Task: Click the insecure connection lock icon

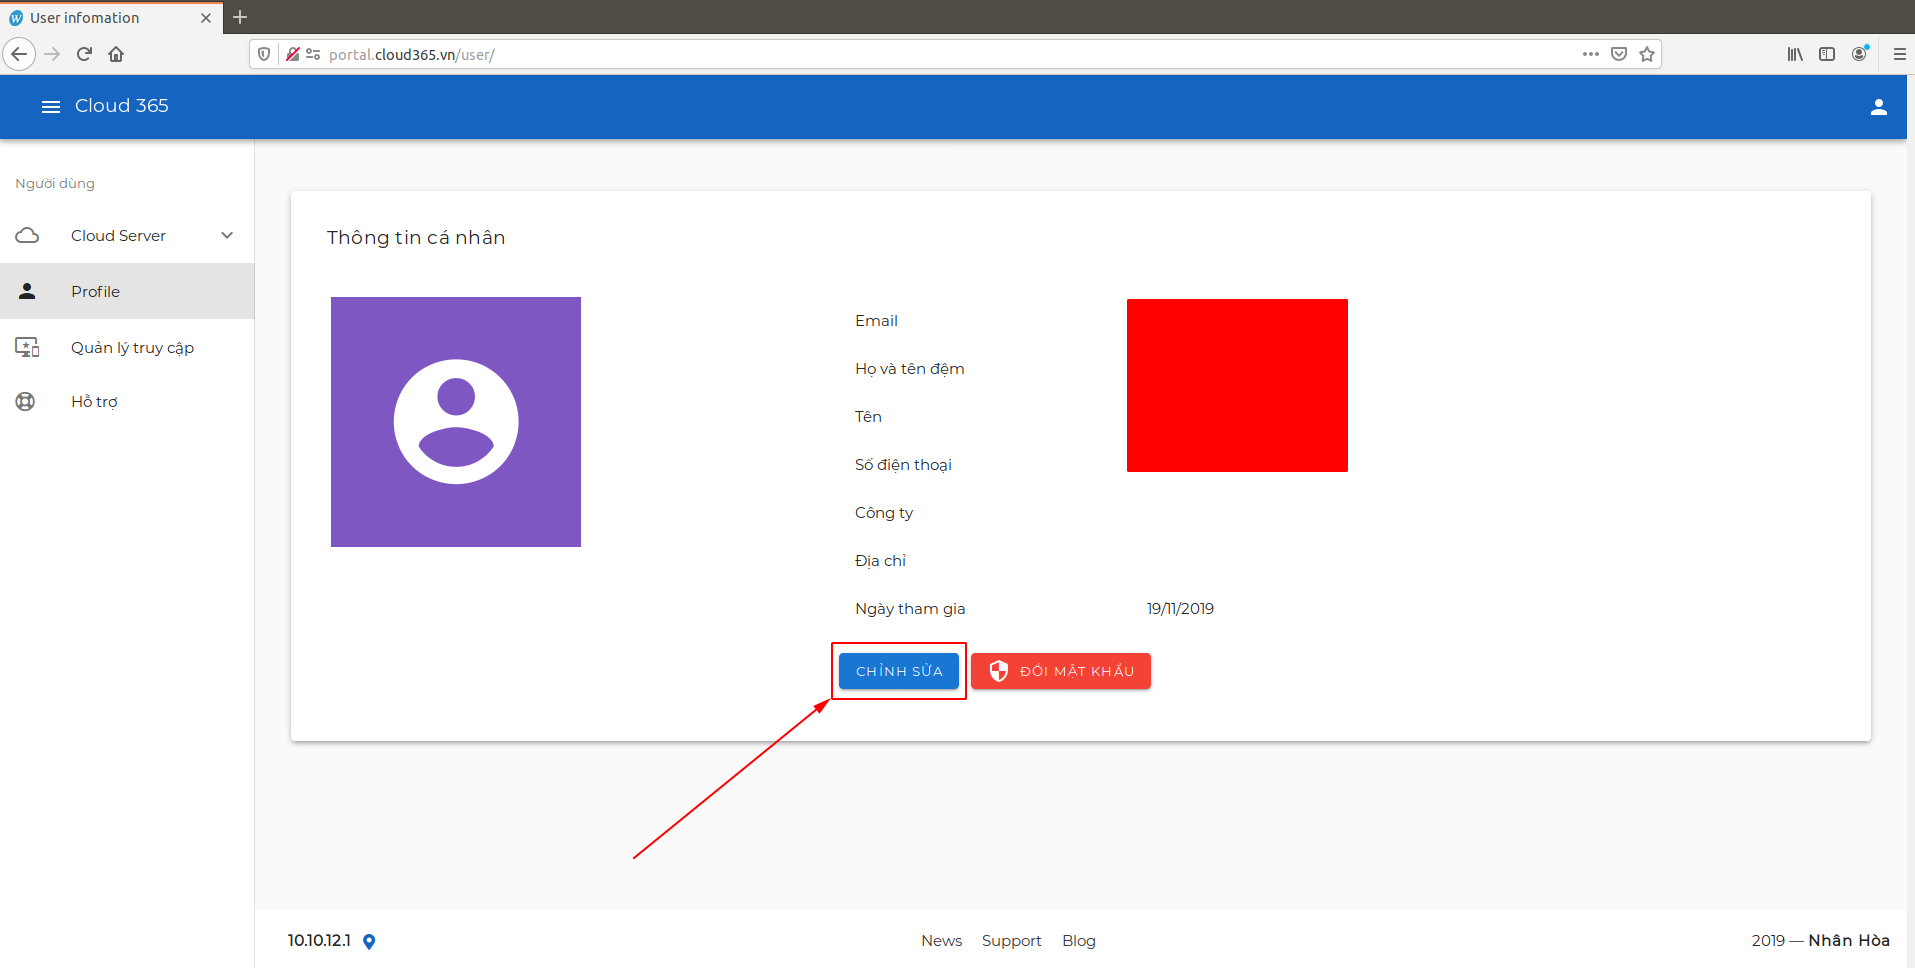Action: 293,54
